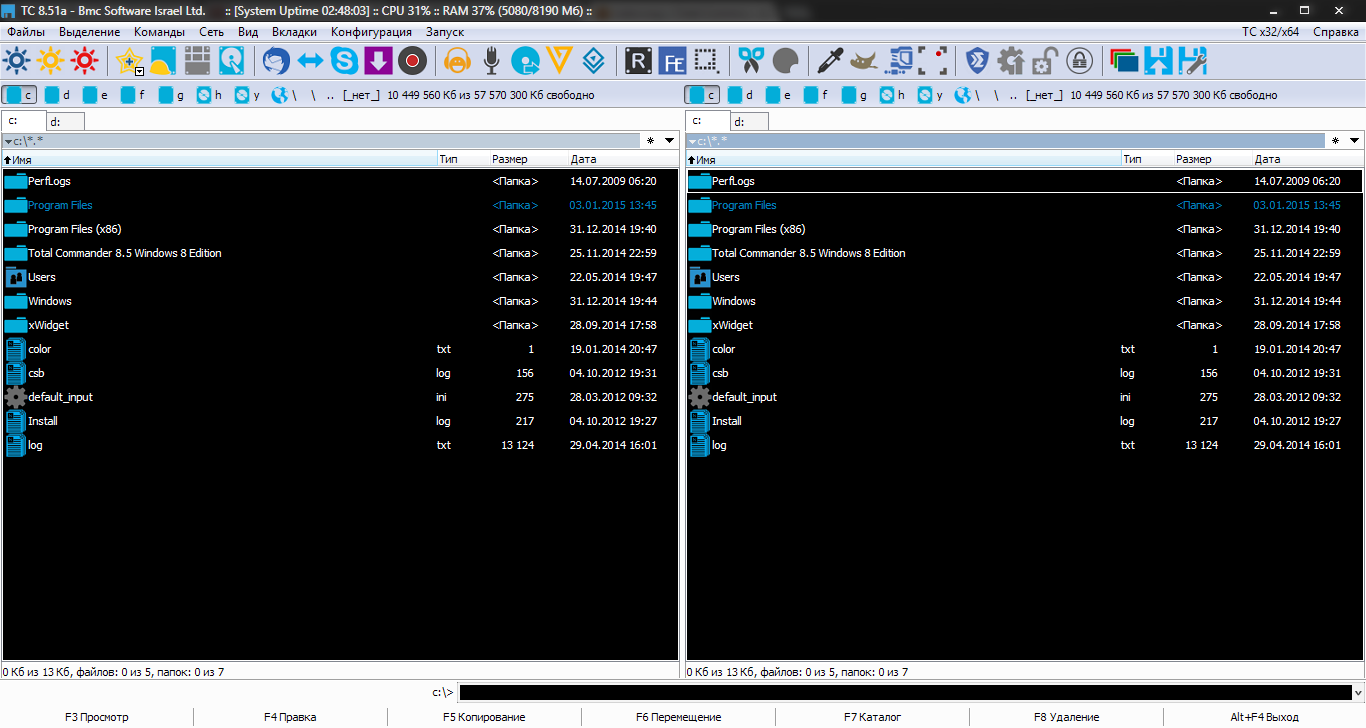
Task: Click the round padlock icon
Action: (x=1079, y=61)
